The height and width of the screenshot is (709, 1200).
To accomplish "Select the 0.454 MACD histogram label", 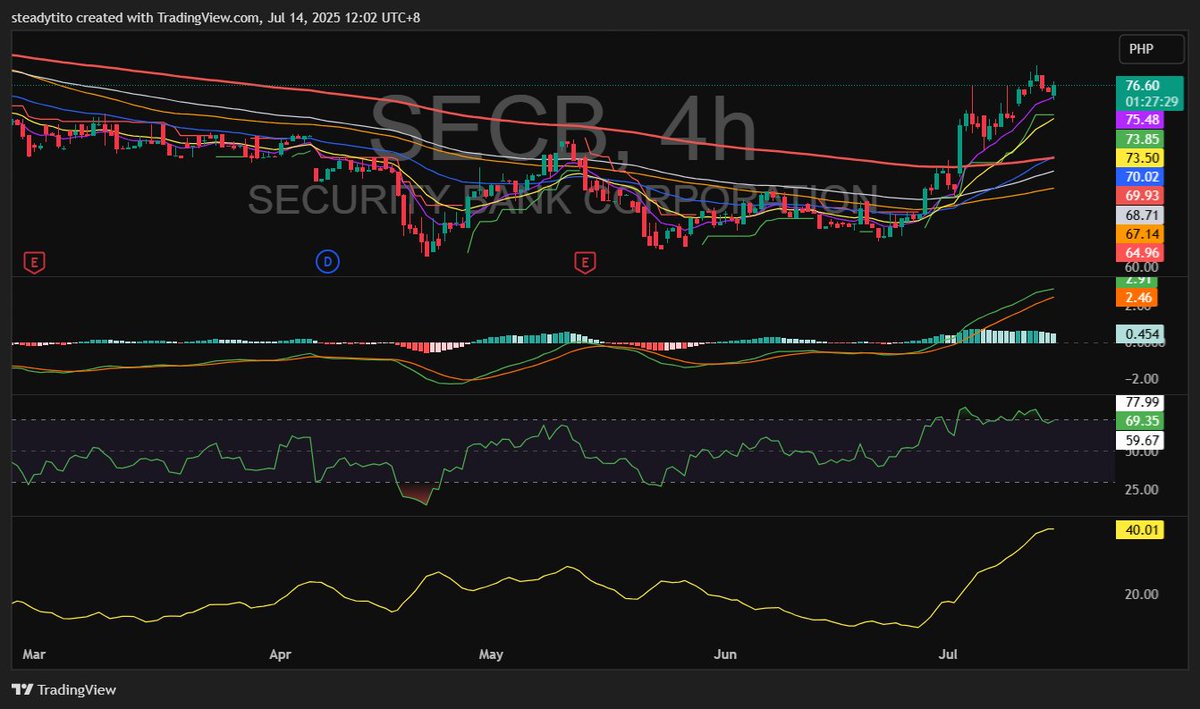I will tap(1141, 334).
